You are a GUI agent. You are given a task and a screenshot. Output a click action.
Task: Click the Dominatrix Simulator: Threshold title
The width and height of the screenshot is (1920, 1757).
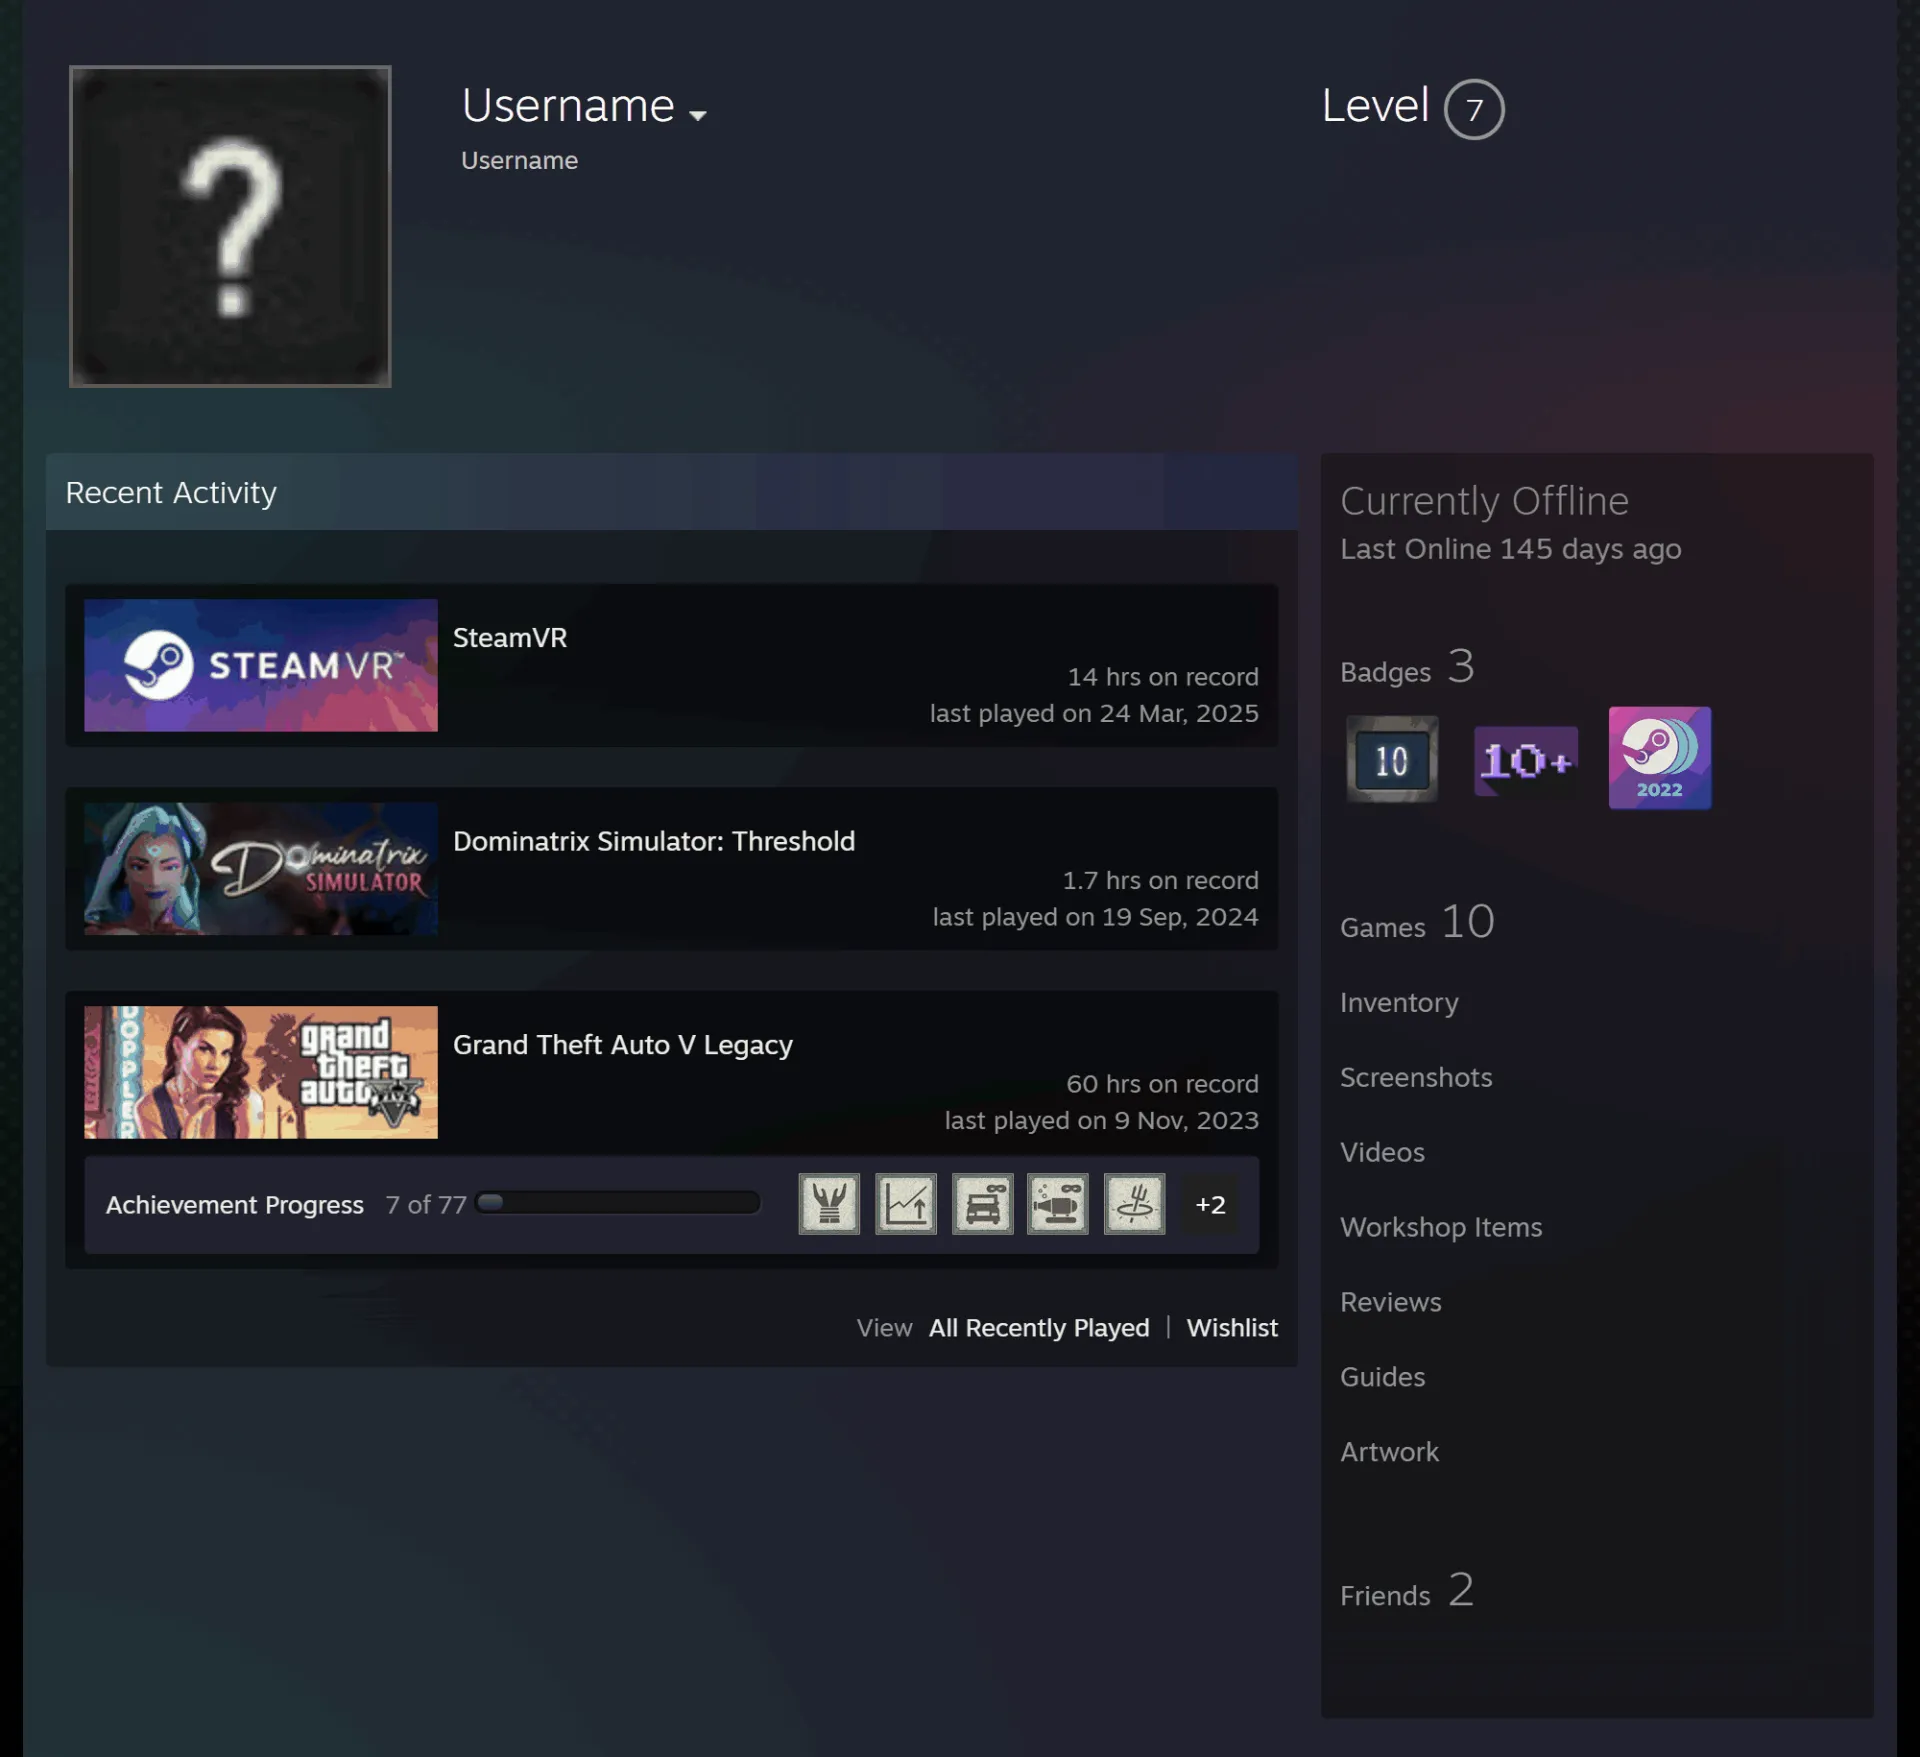[654, 841]
